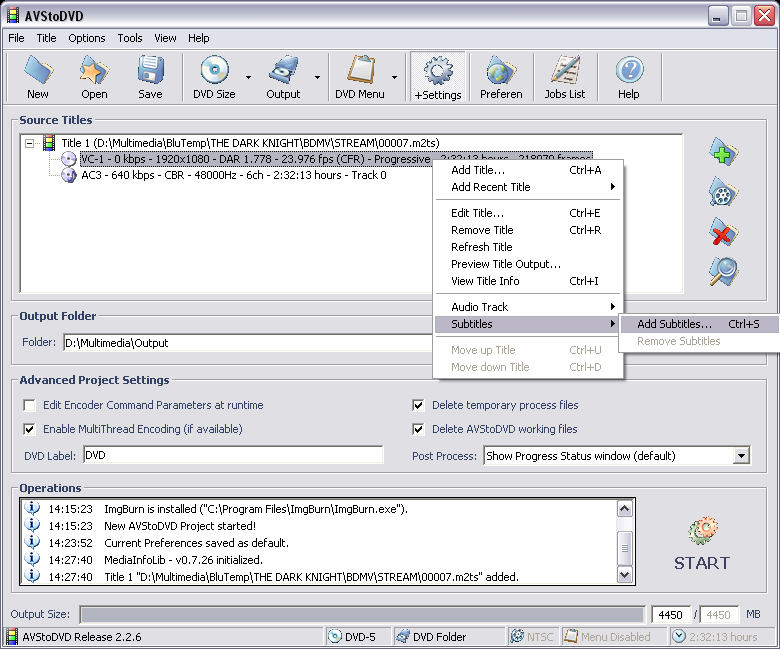Open the Options menu
This screenshot has width=780, height=649.
87,38
